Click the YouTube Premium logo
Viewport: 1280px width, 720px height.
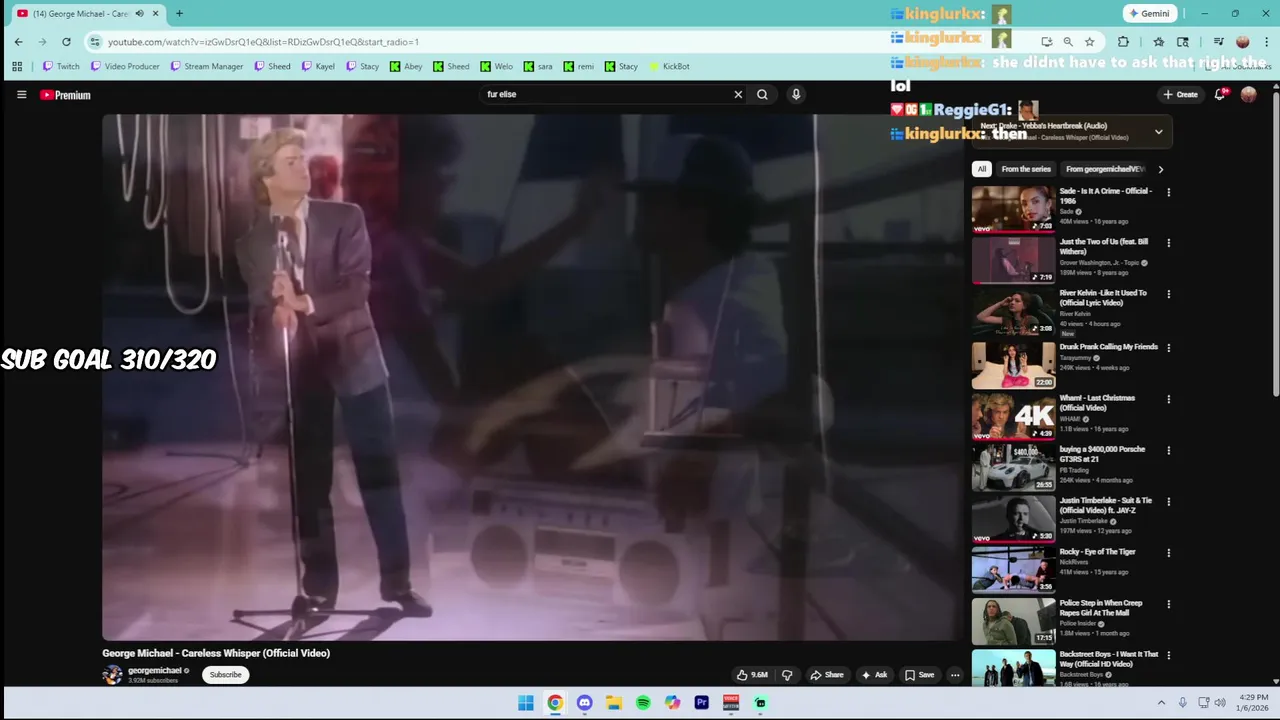tap(65, 95)
